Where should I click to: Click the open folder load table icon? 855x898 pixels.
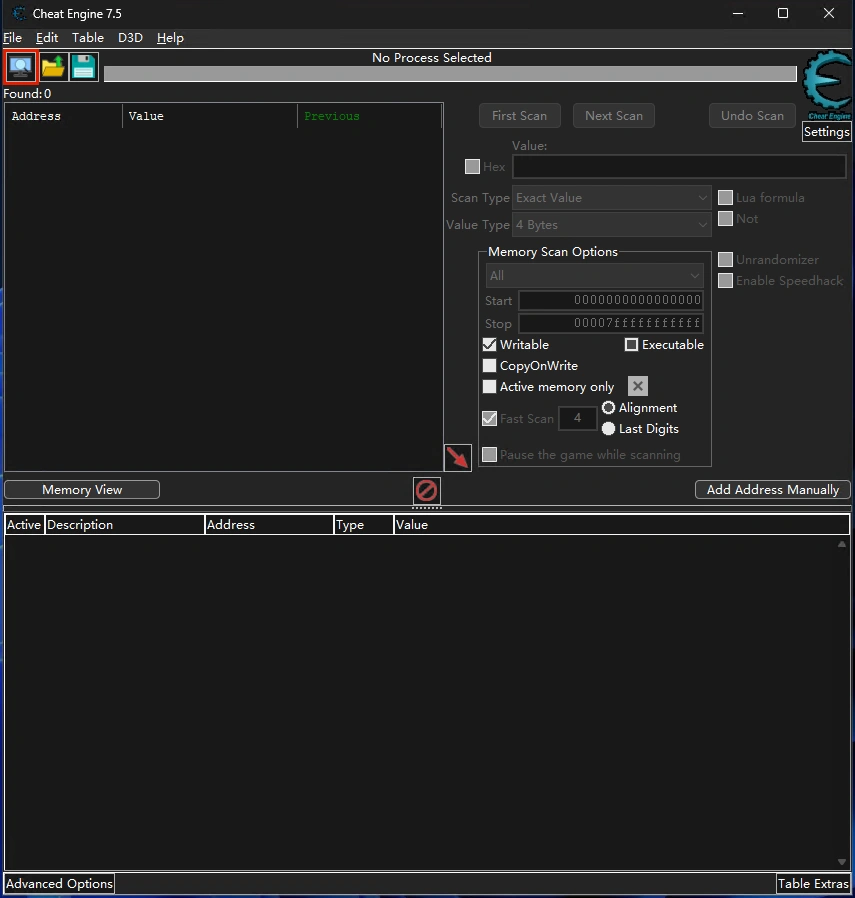coord(53,67)
